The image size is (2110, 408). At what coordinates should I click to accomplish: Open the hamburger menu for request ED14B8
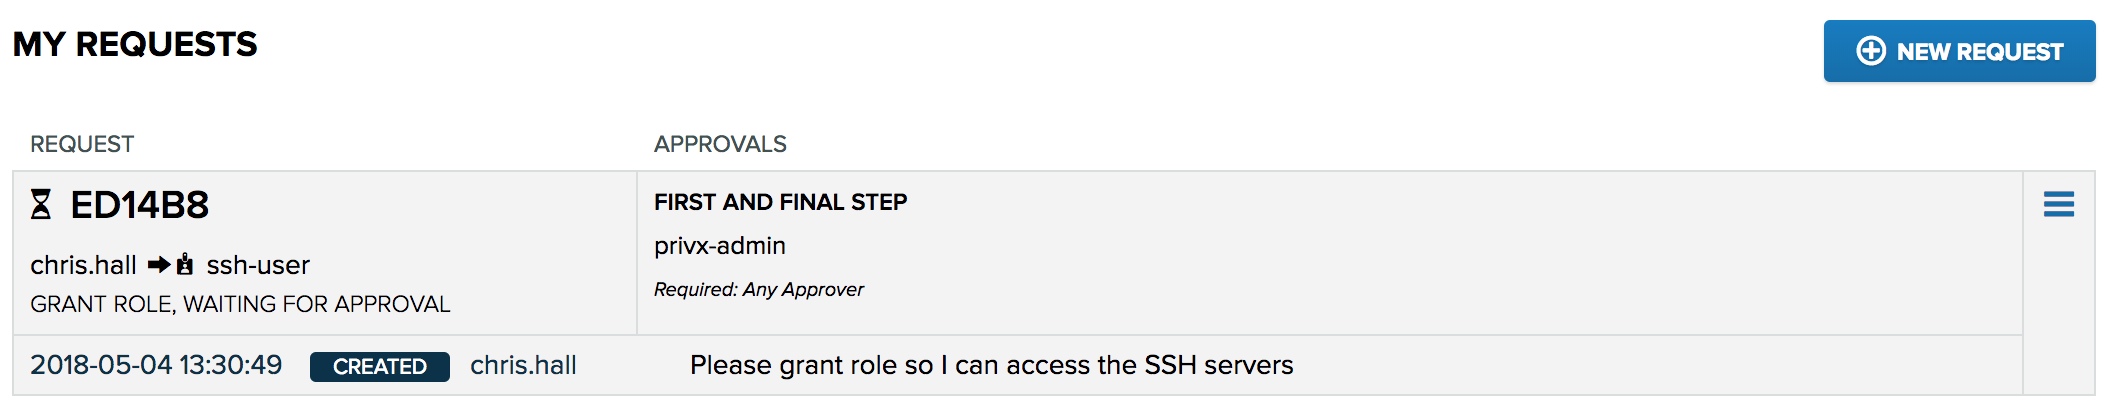coord(2059,204)
